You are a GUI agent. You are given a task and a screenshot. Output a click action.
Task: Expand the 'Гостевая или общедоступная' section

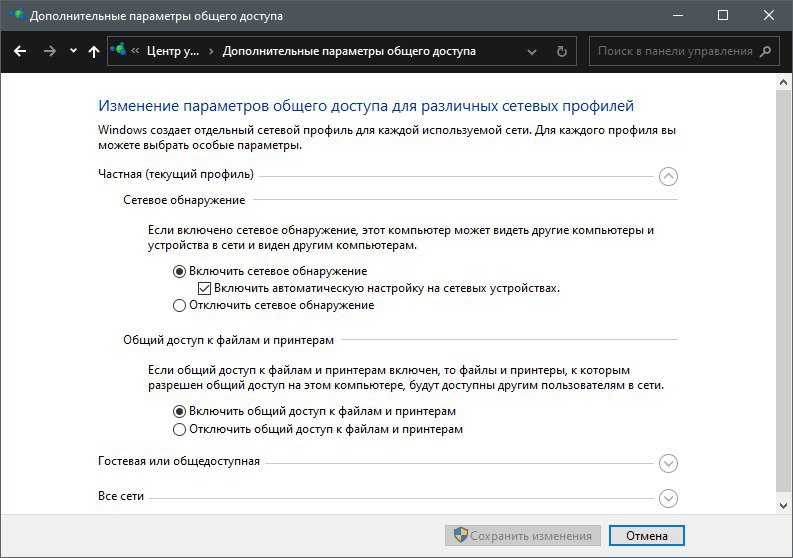click(668, 463)
